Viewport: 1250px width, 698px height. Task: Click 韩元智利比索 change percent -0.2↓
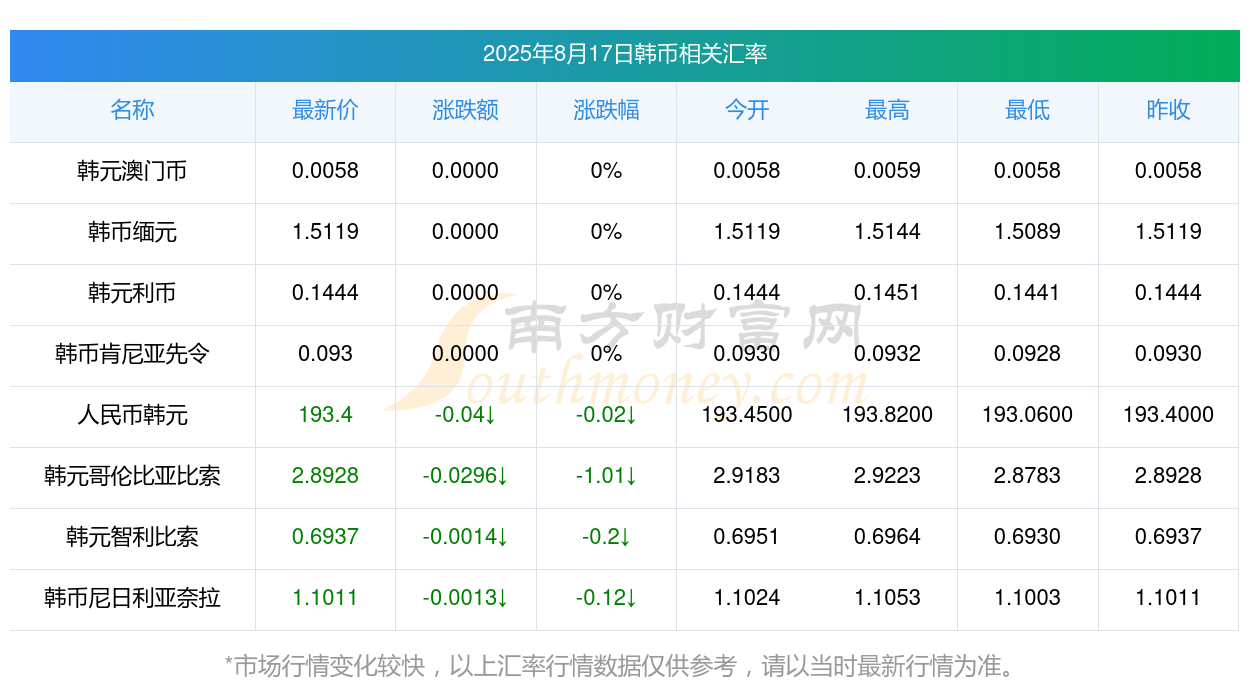tap(606, 537)
